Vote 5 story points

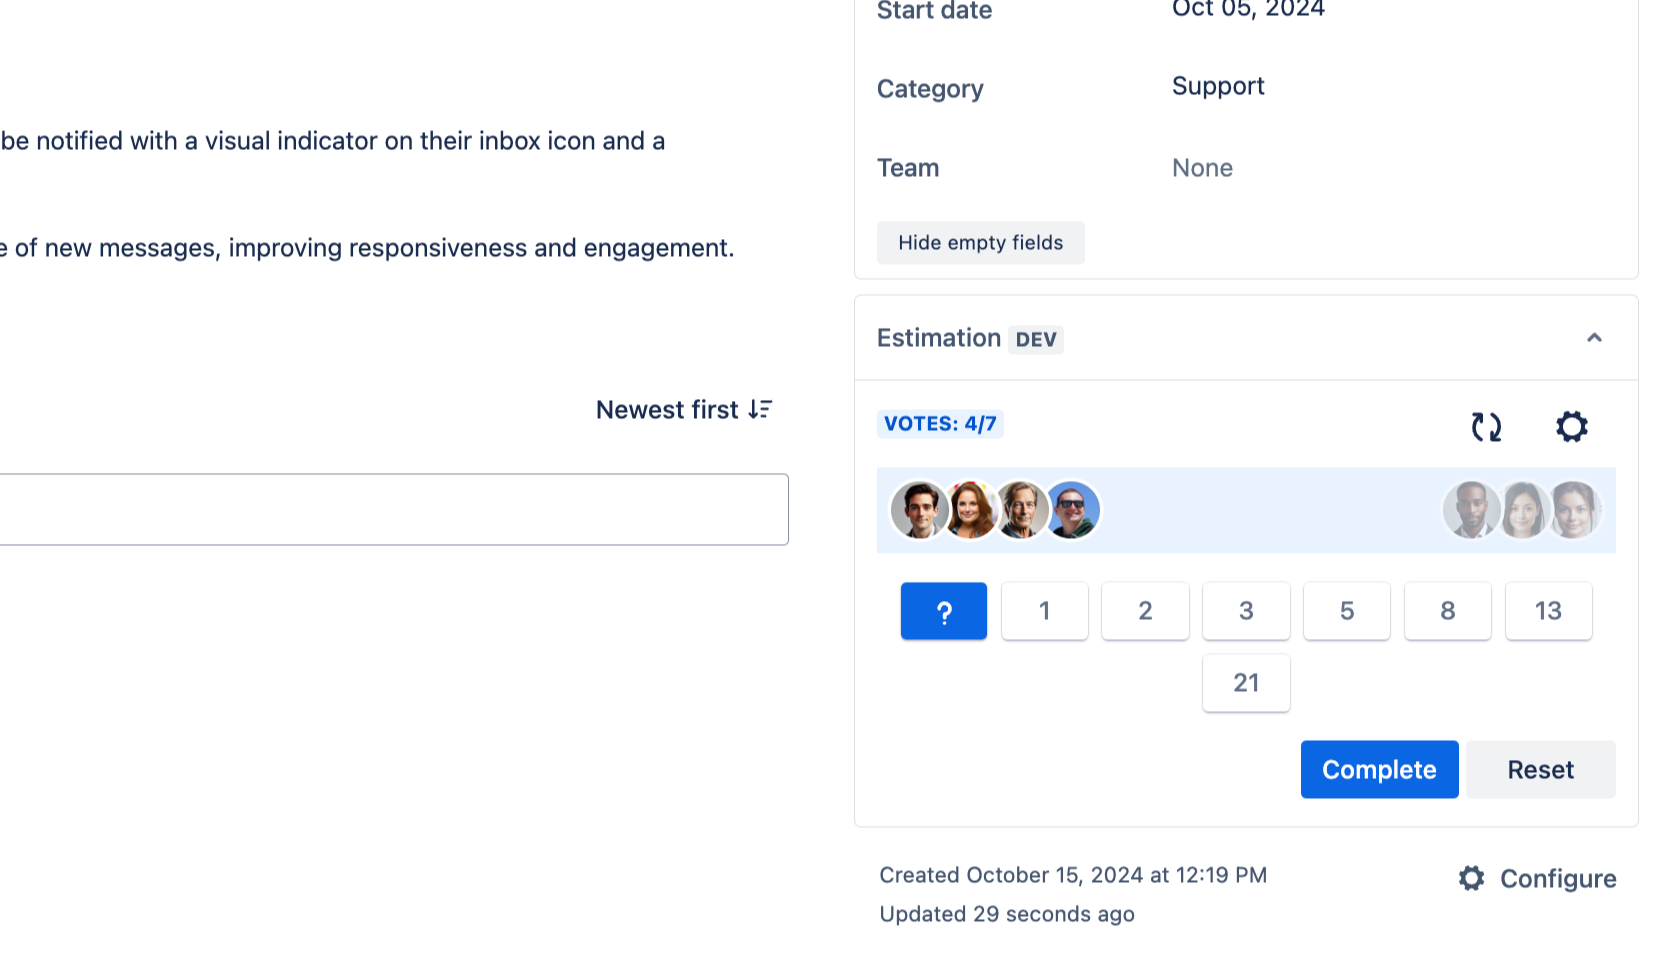(x=1346, y=610)
